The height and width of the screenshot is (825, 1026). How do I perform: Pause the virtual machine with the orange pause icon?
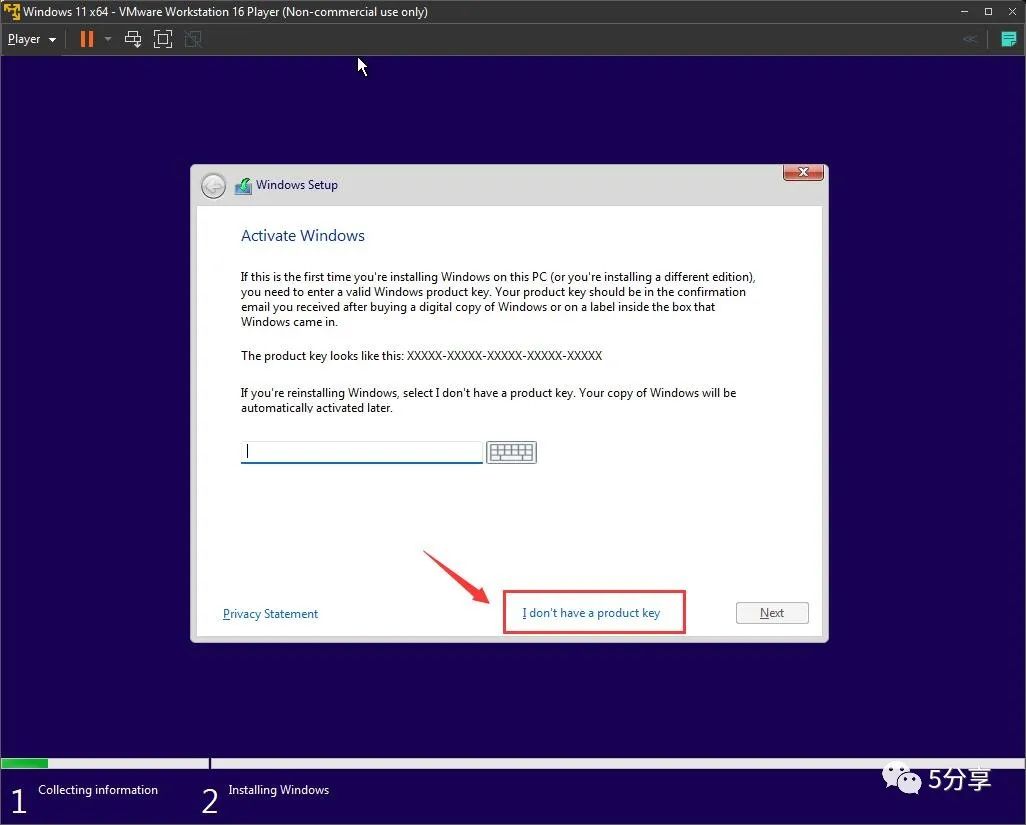pyautogui.click(x=86, y=39)
